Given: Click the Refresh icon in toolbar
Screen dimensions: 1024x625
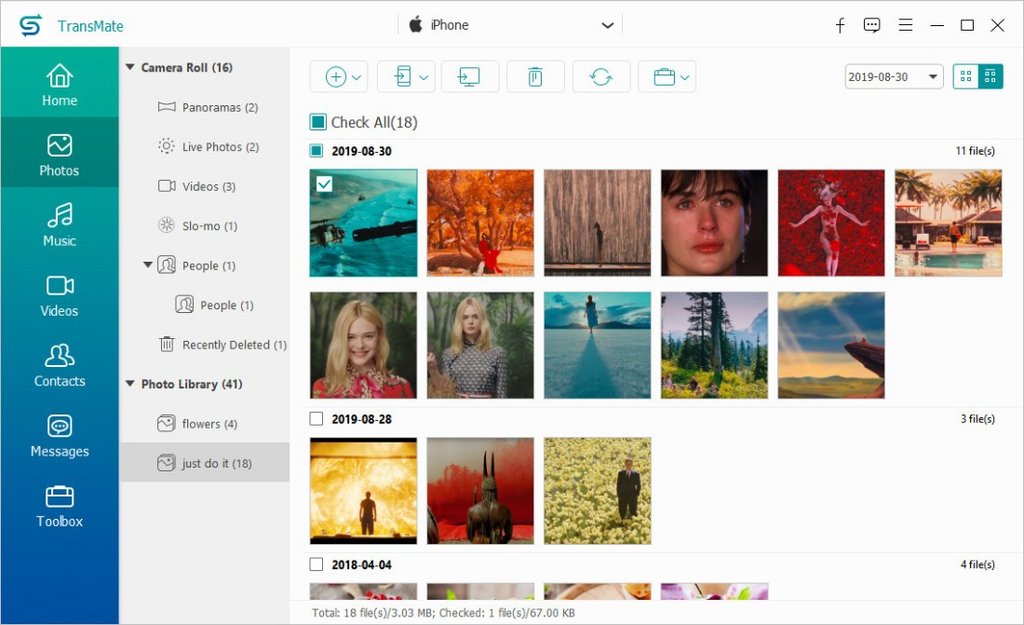Looking at the screenshot, I should pos(601,77).
